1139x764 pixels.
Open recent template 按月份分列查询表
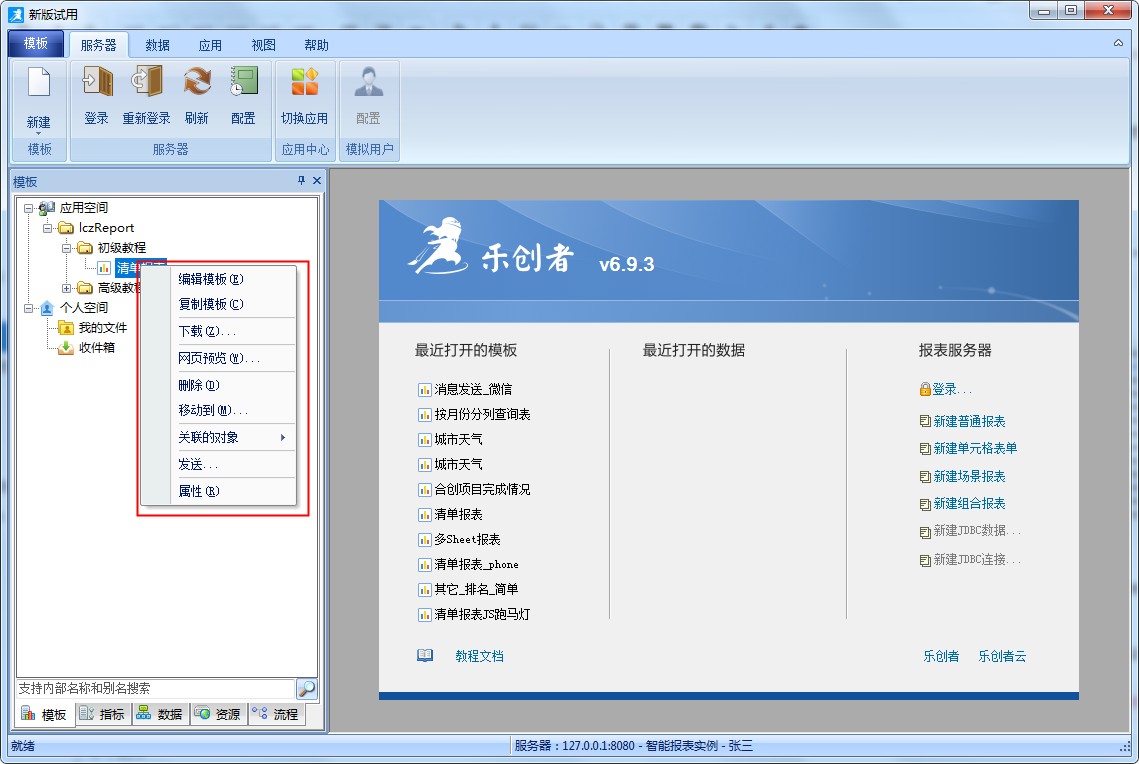482,414
